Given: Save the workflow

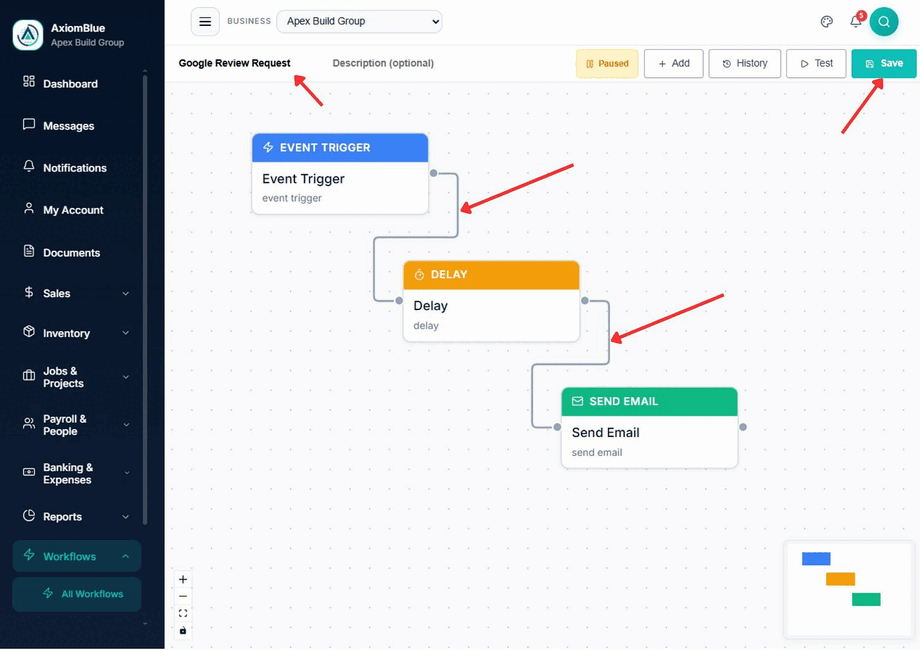Looking at the screenshot, I should [884, 63].
